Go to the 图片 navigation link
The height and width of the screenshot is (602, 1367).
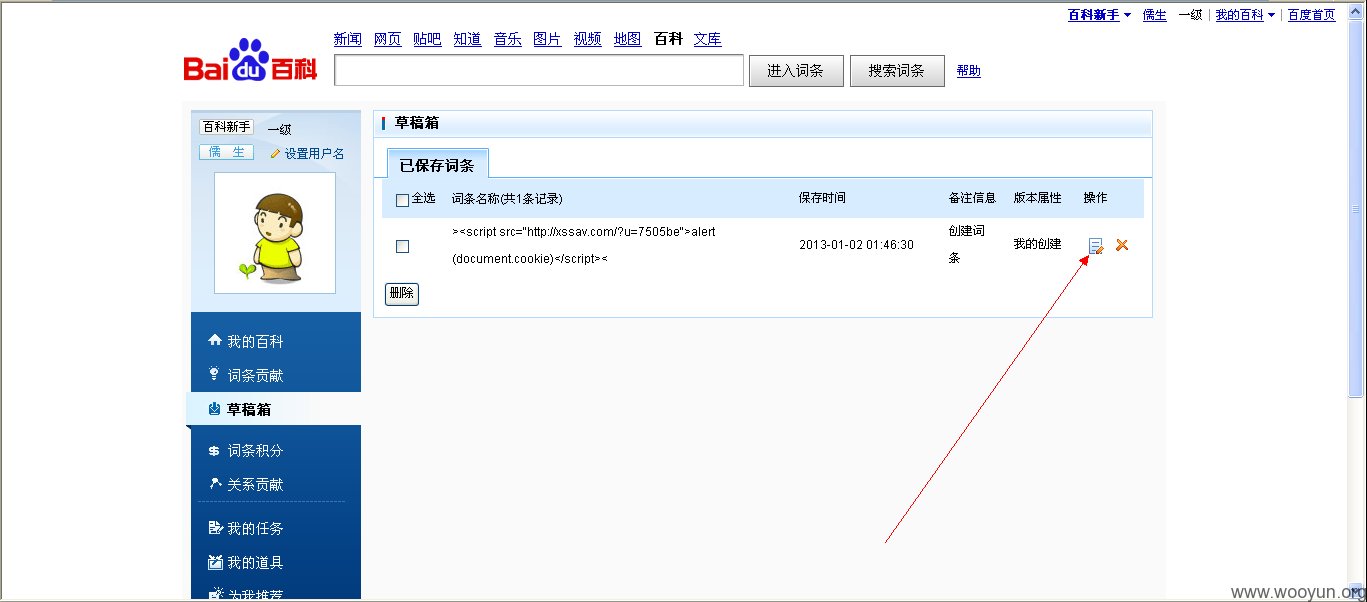[x=547, y=39]
